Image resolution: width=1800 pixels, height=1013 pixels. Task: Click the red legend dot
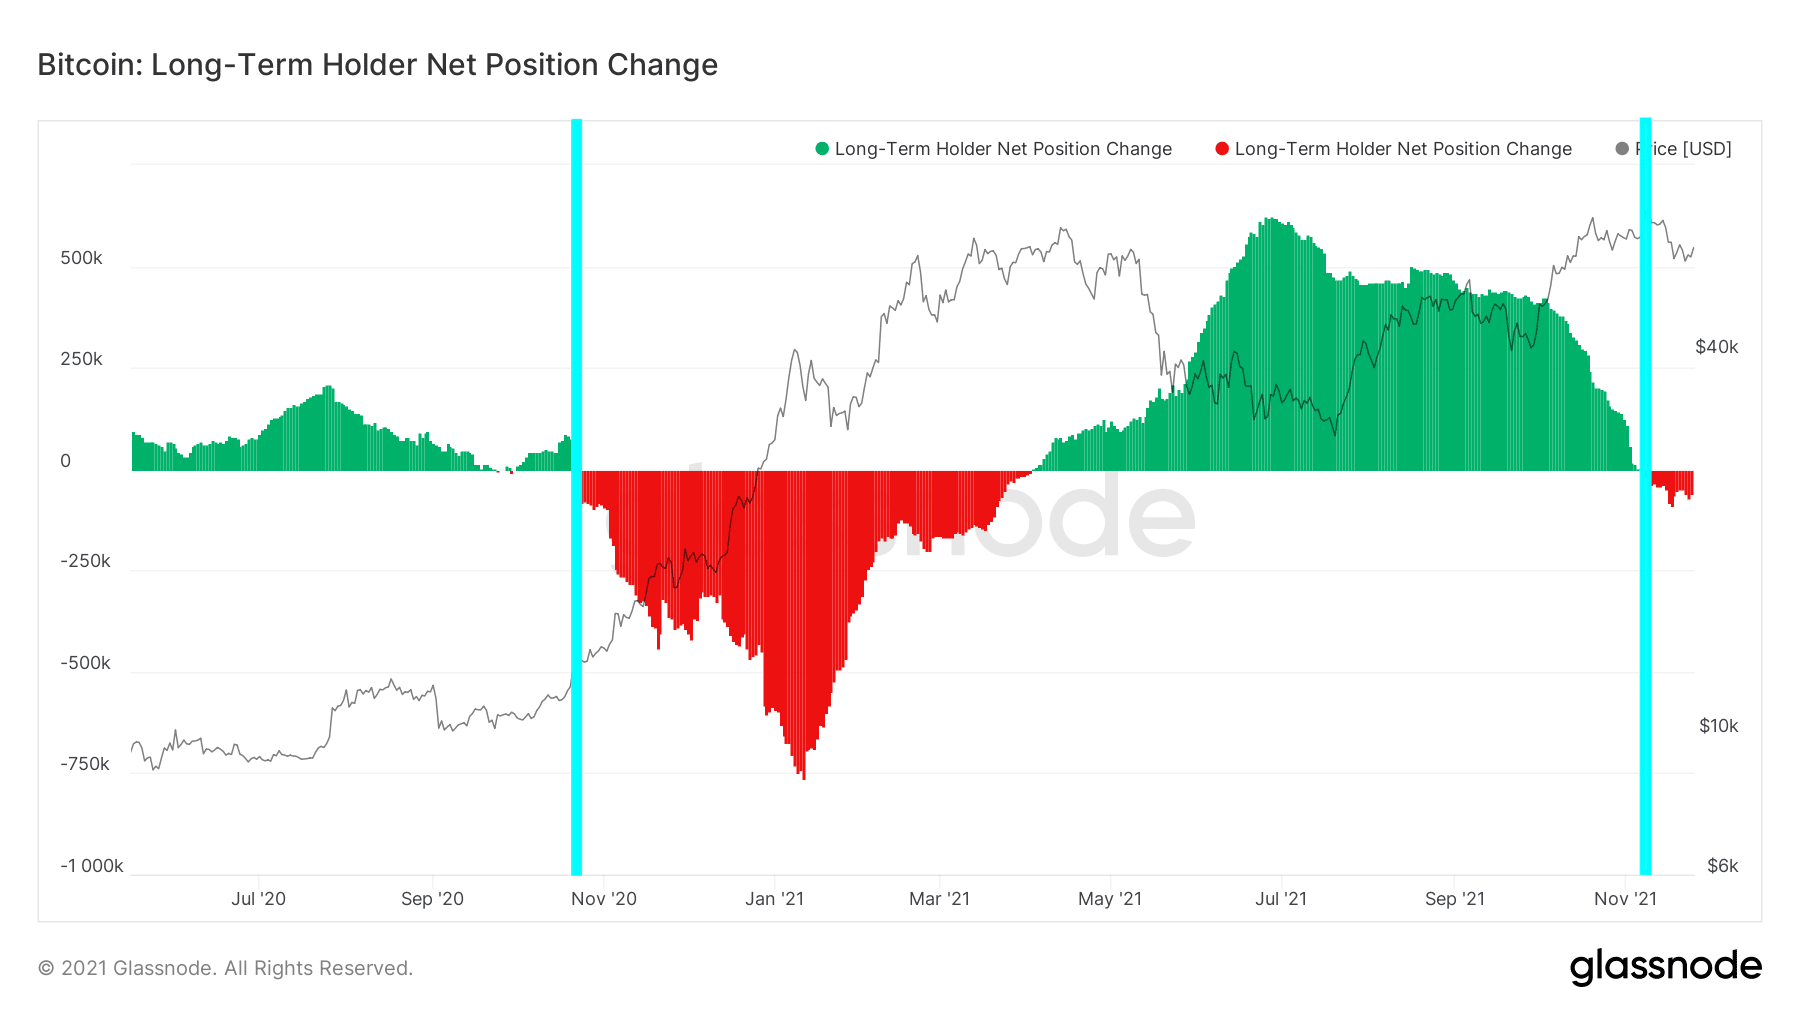coord(1222,149)
